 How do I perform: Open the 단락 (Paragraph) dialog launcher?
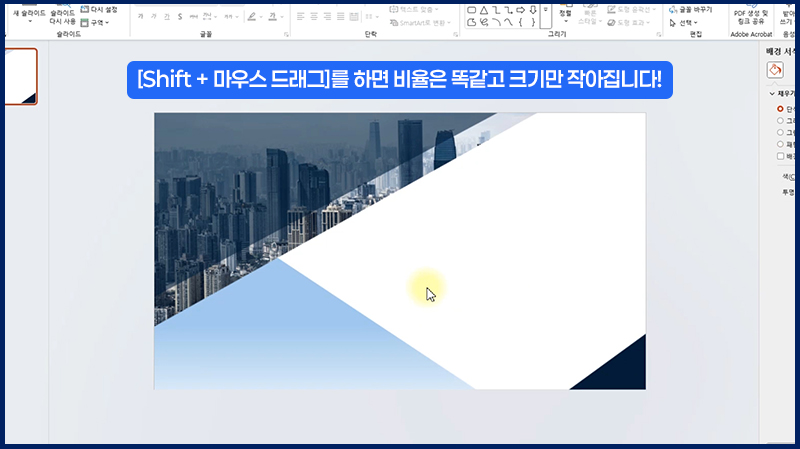(456, 35)
